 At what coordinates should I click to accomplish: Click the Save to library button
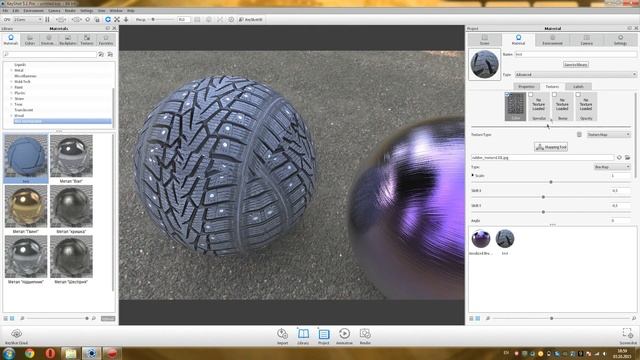click(576, 64)
